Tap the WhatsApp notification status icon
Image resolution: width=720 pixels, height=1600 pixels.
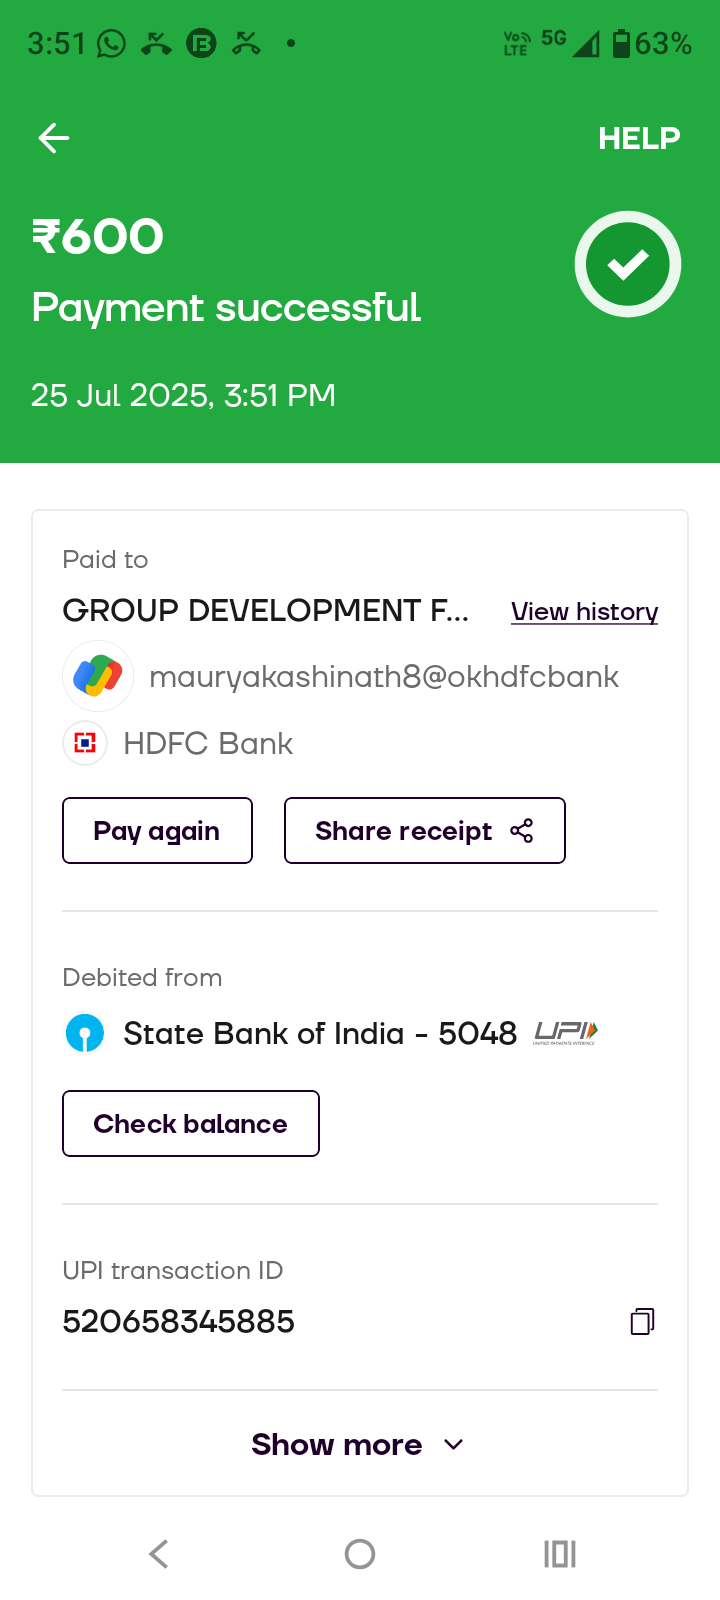click(x=111, y=44)
